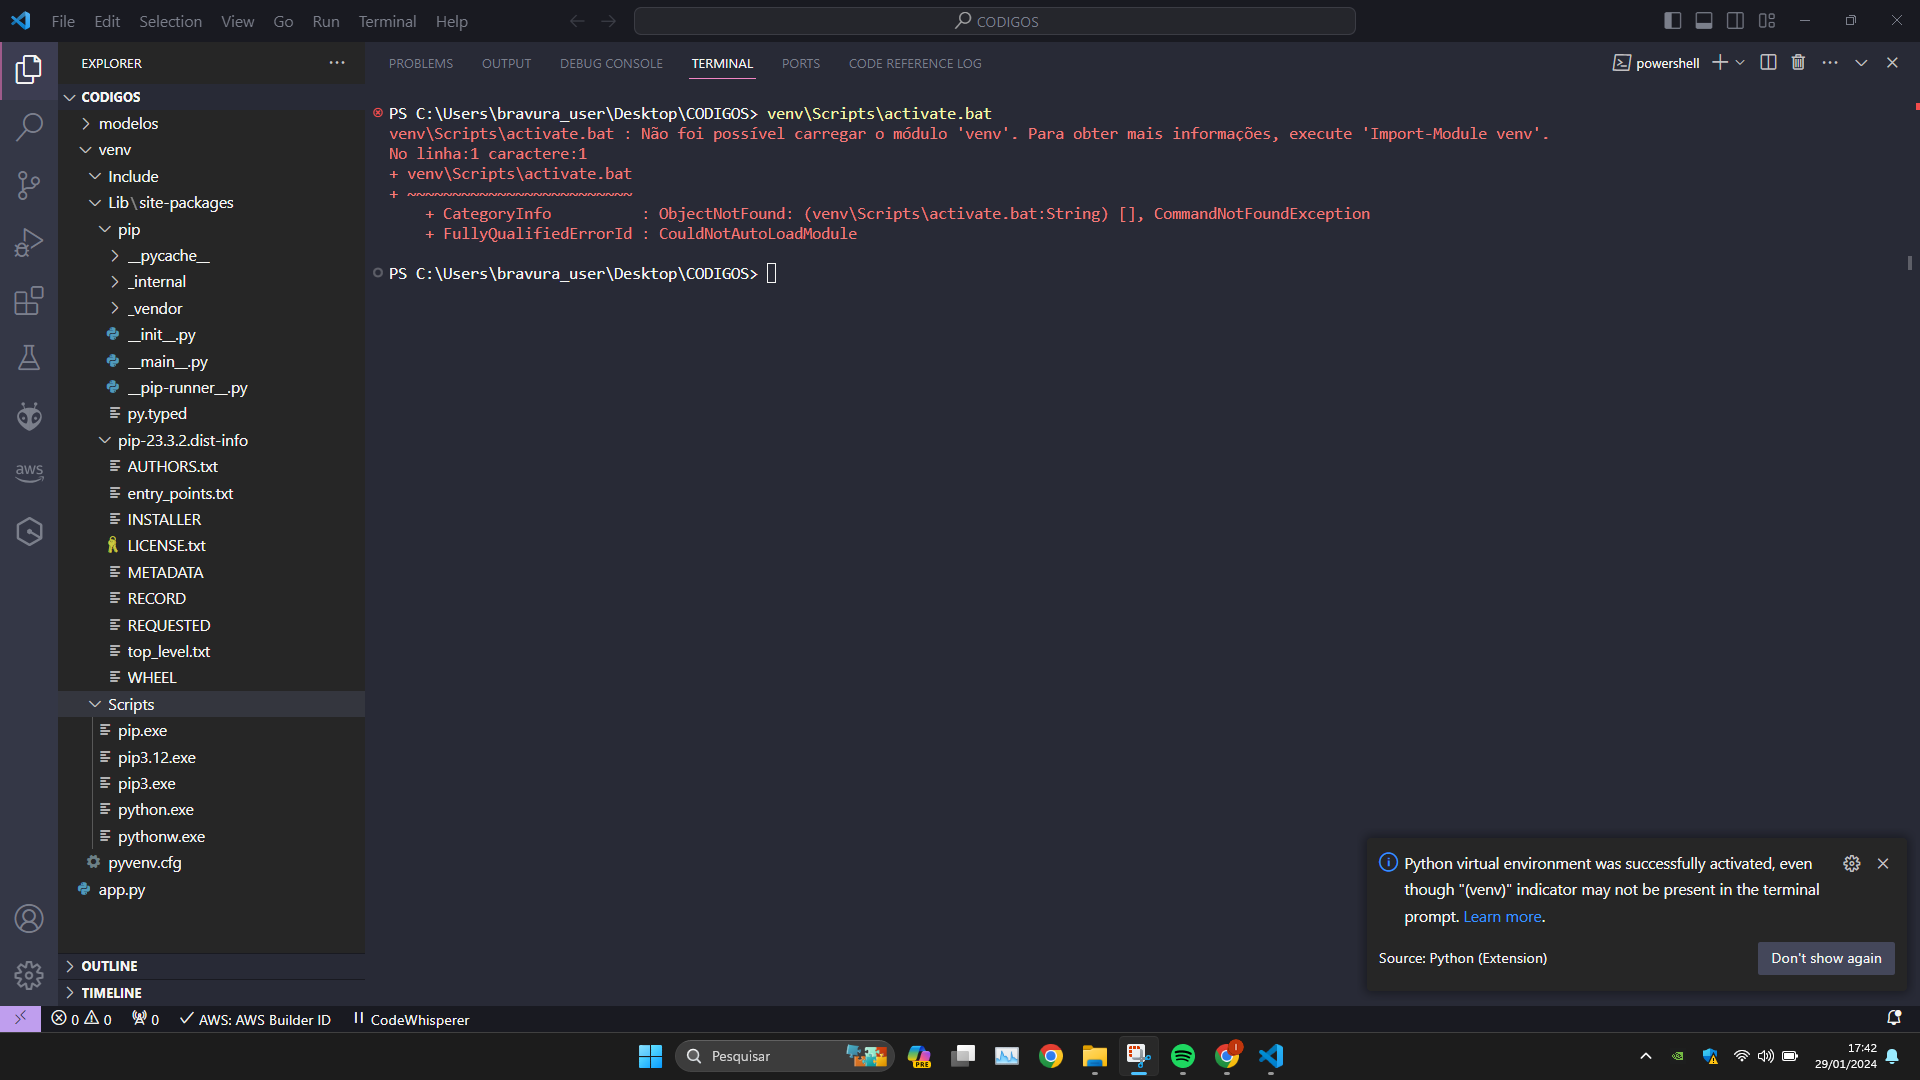Open the Run and Debug view
Viewport: 1920px width, 1080px height.
(29, 243)
